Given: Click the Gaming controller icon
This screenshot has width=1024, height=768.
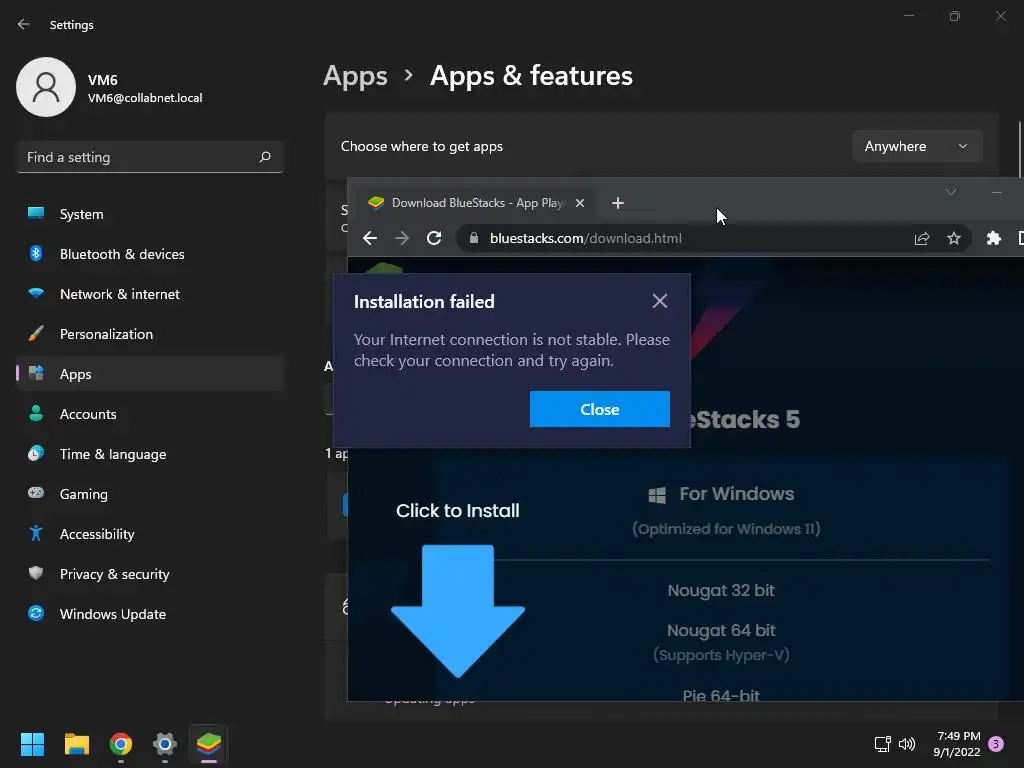Looking at the screenshot, I should [x=36, y=493].
